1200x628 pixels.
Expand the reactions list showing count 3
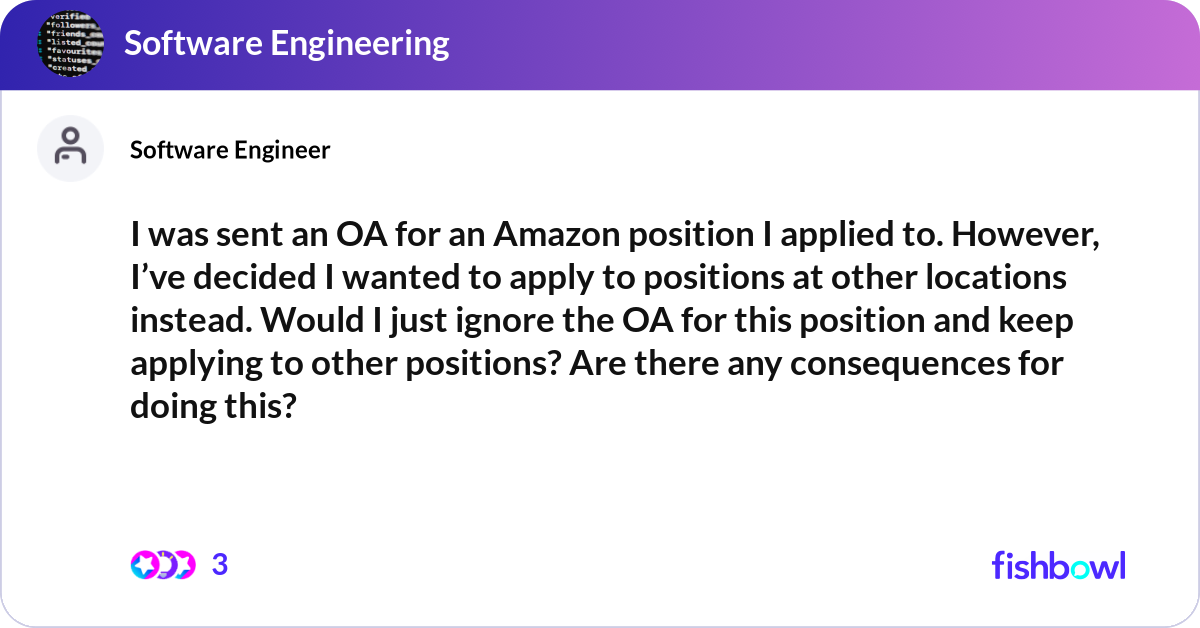219,564
